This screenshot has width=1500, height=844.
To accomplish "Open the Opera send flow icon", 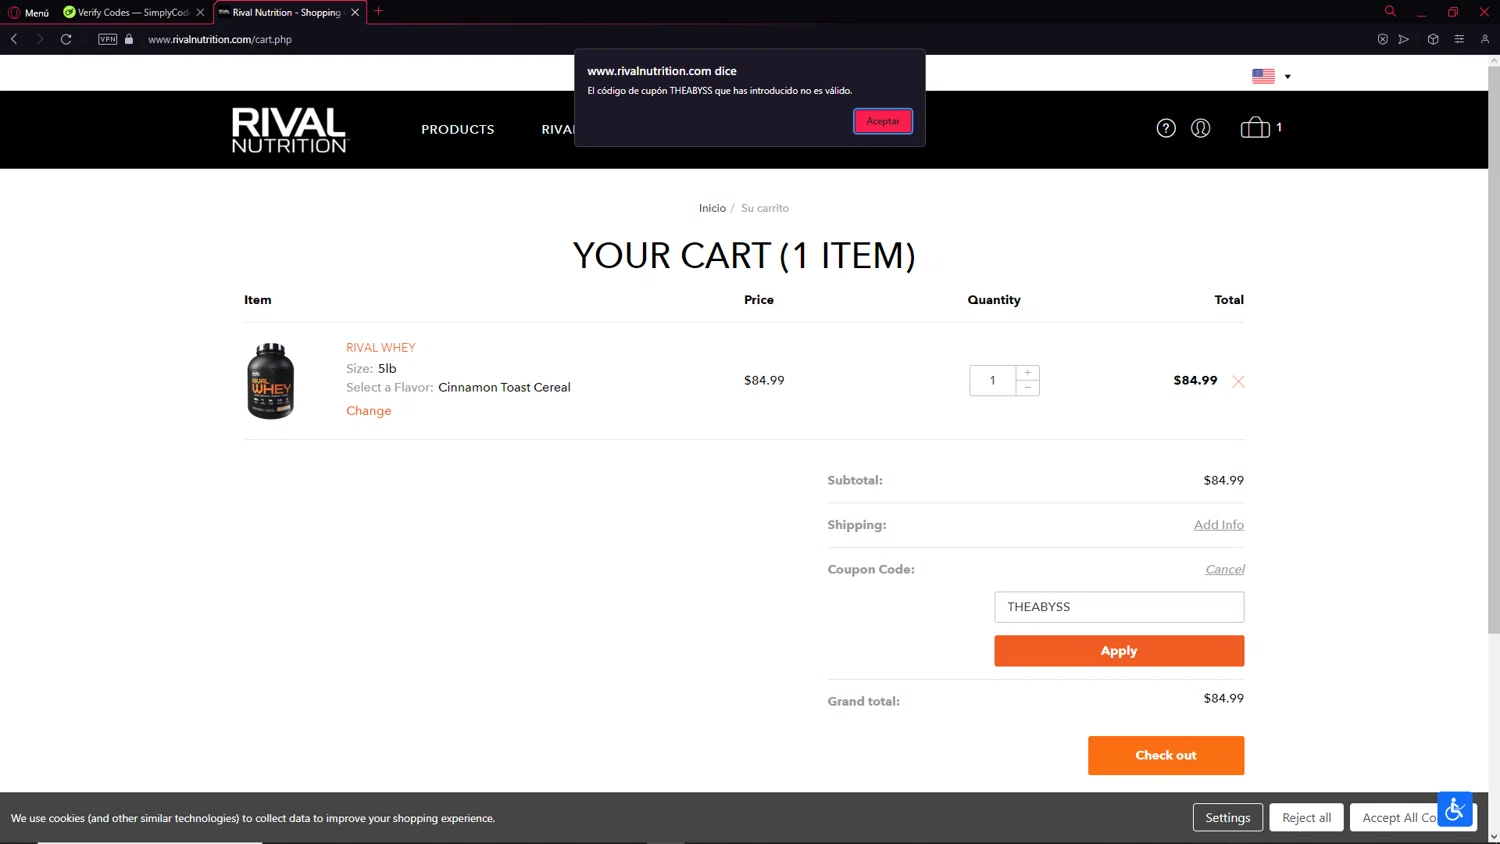I will tap(1404, 39).
